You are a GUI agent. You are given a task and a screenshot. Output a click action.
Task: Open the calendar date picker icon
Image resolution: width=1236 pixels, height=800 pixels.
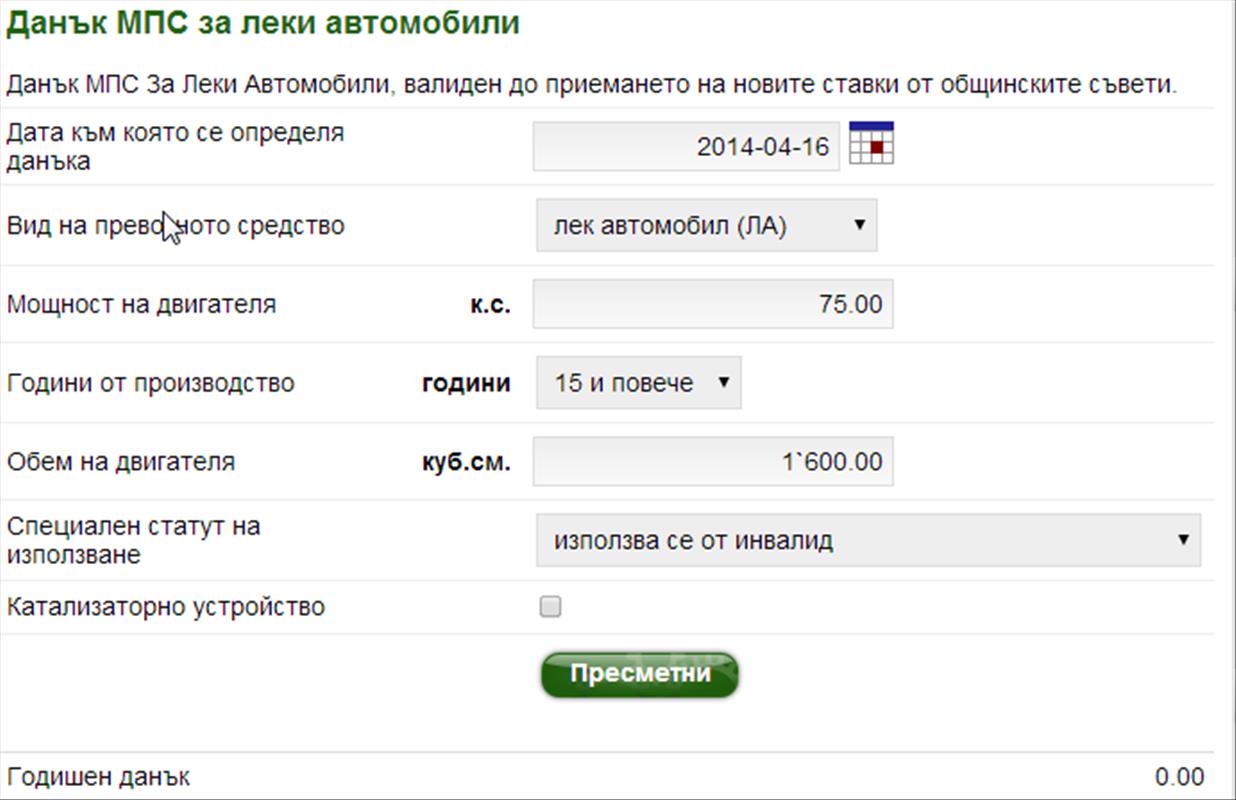tap(871, 143)
